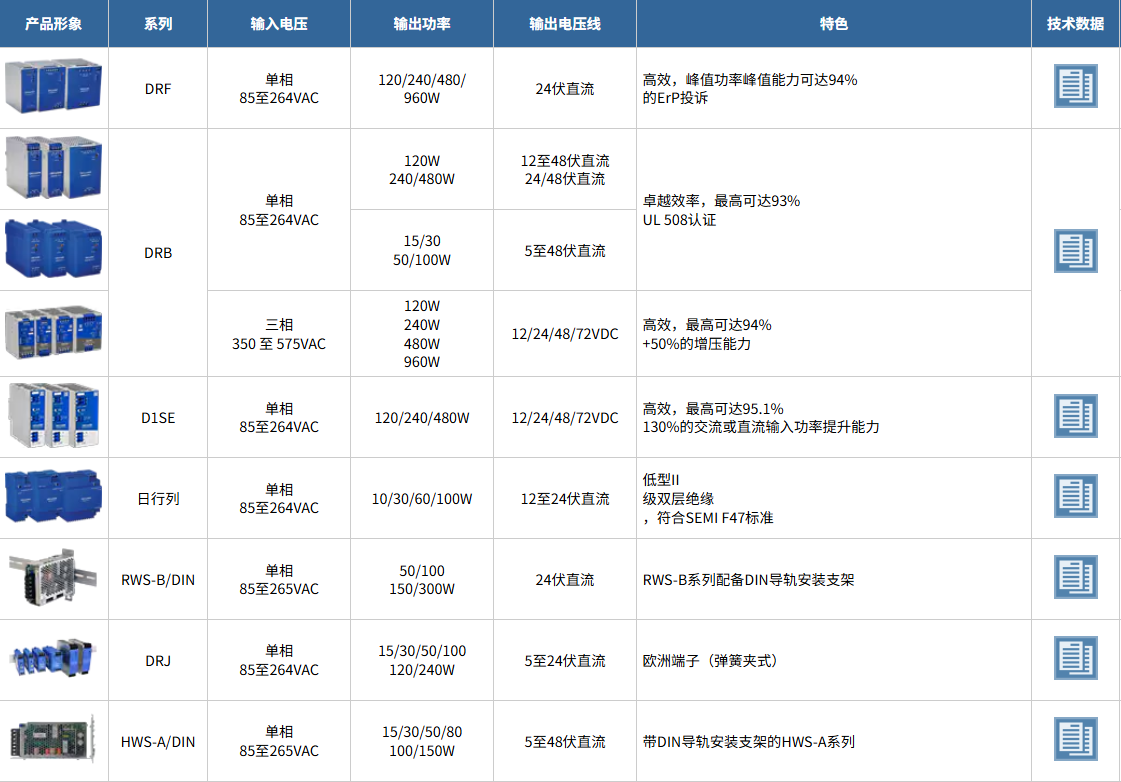Image resolution: width=1121 pixels, height=782 pixels.
Task: Click the 系列 column header
Action: point(158,24)
